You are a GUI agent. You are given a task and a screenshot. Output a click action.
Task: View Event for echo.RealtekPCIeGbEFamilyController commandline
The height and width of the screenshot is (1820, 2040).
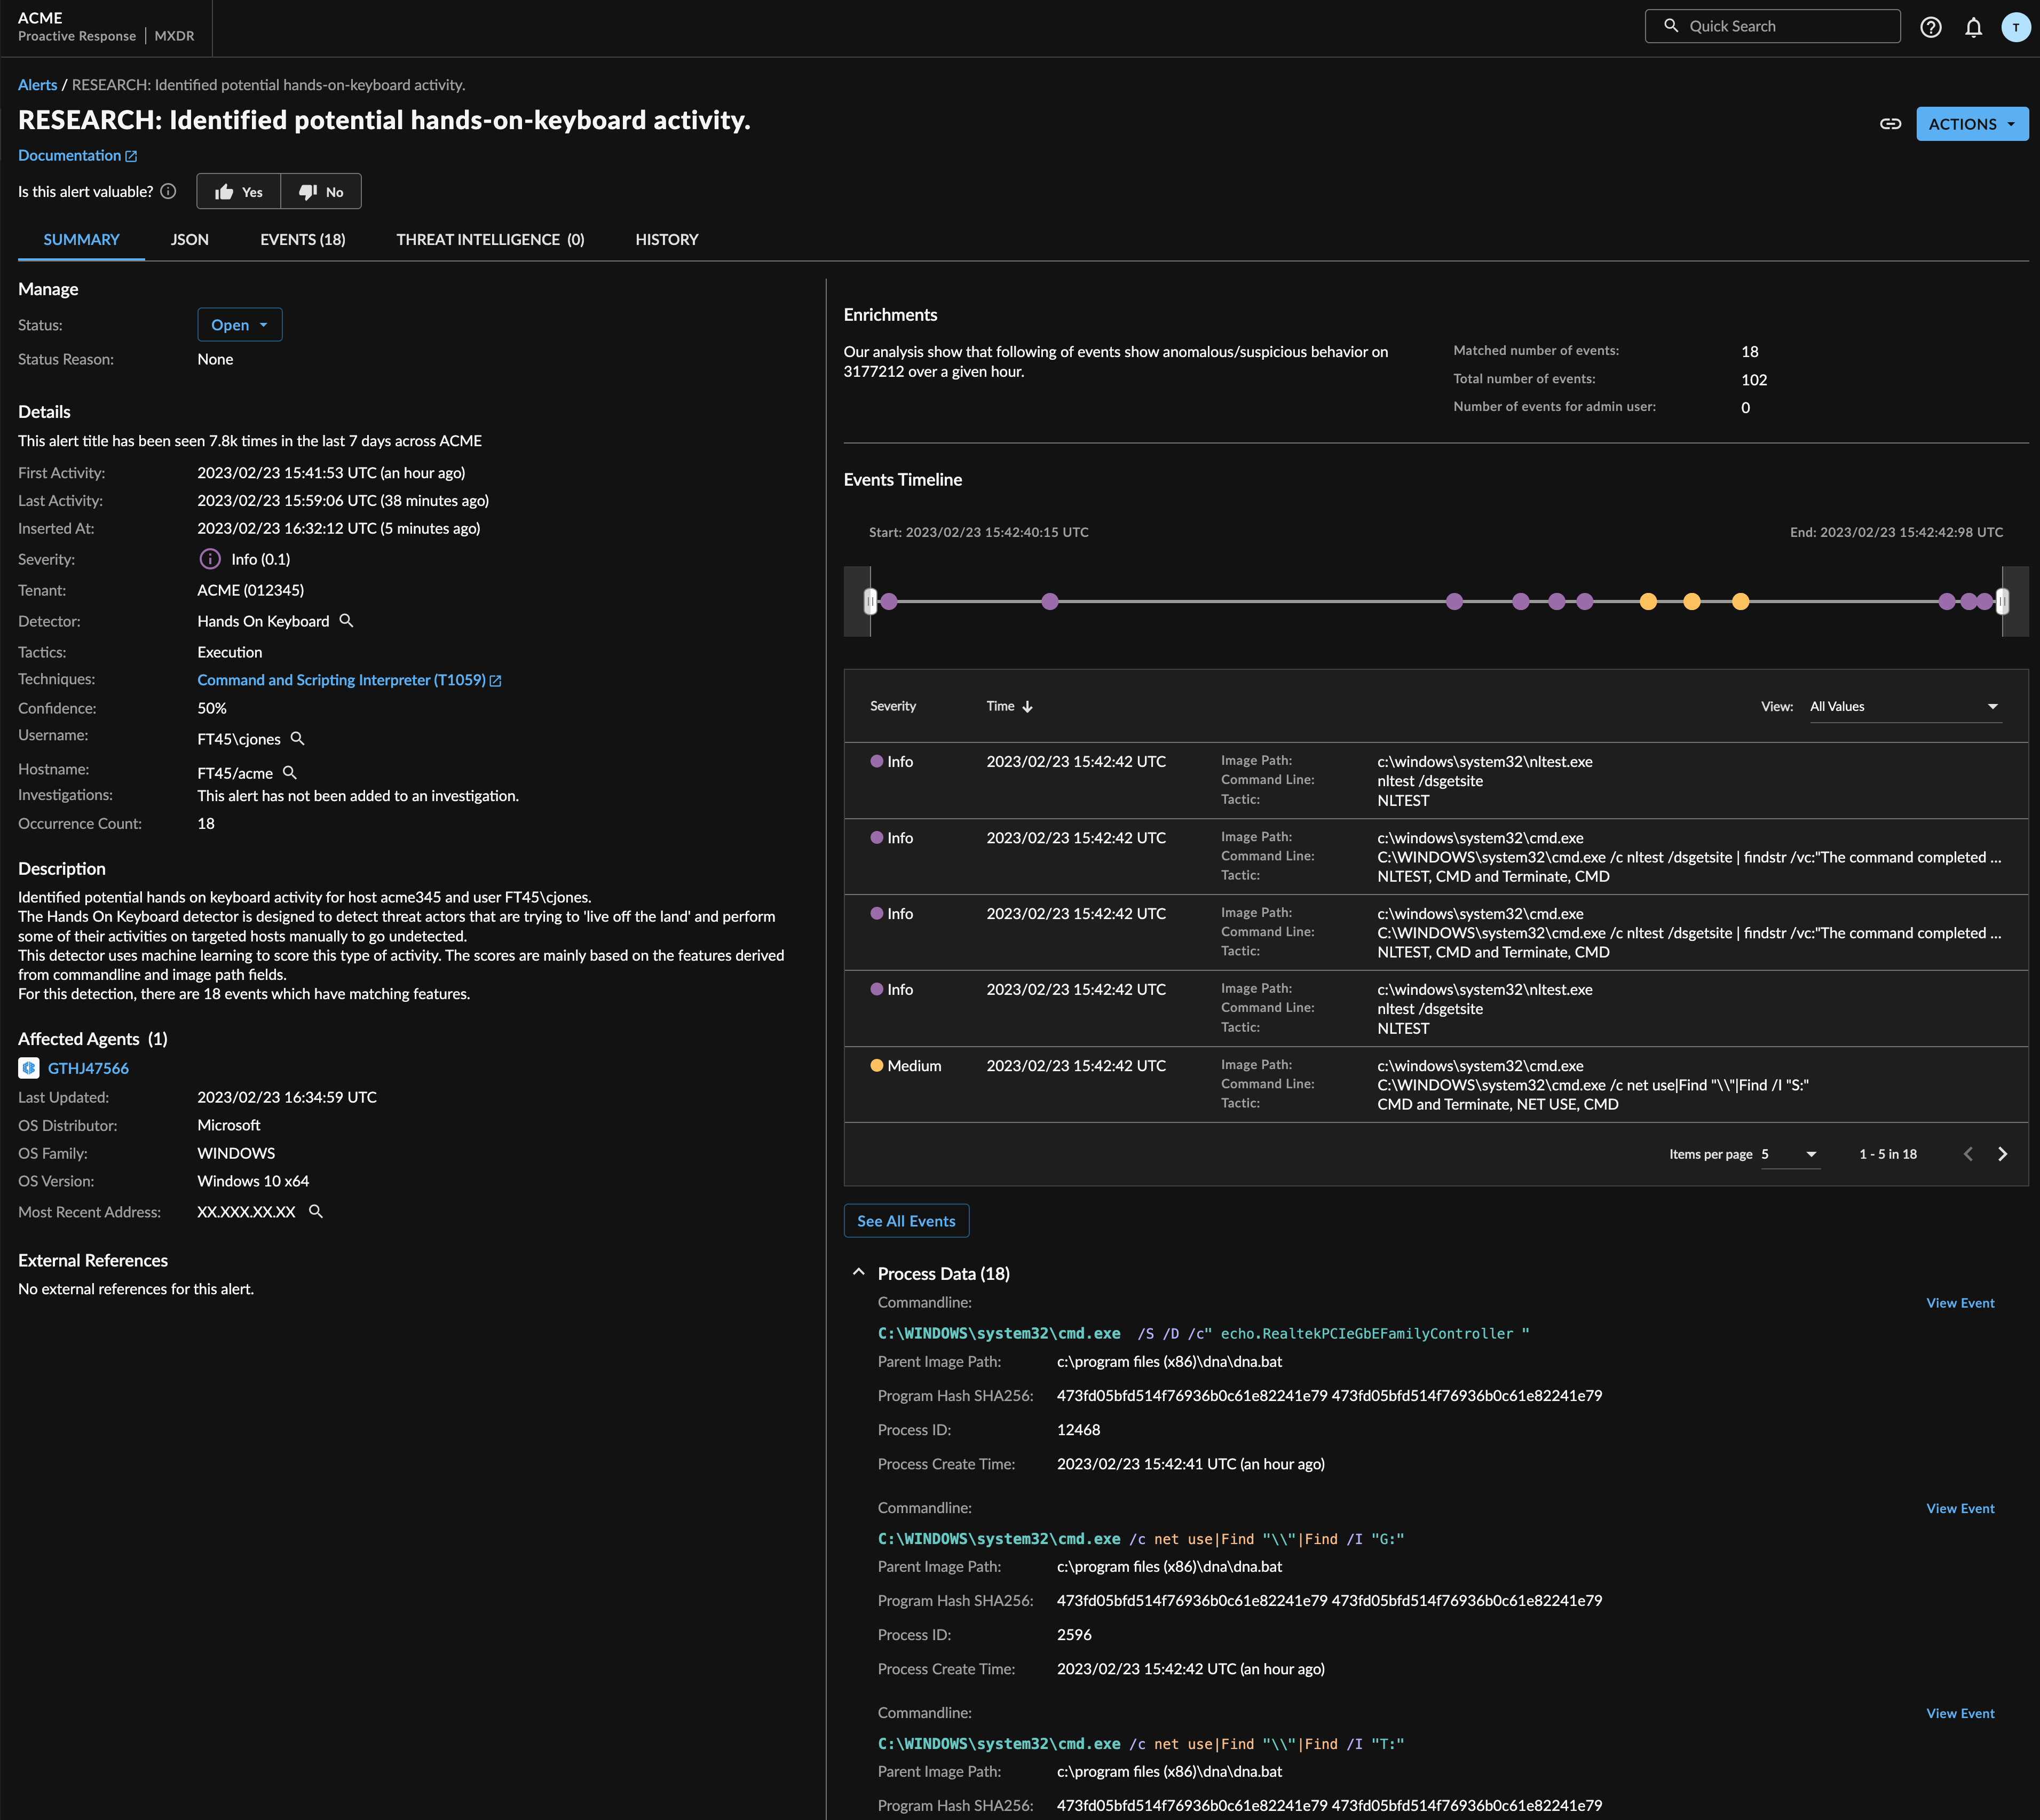[x=1960, y=1303]
